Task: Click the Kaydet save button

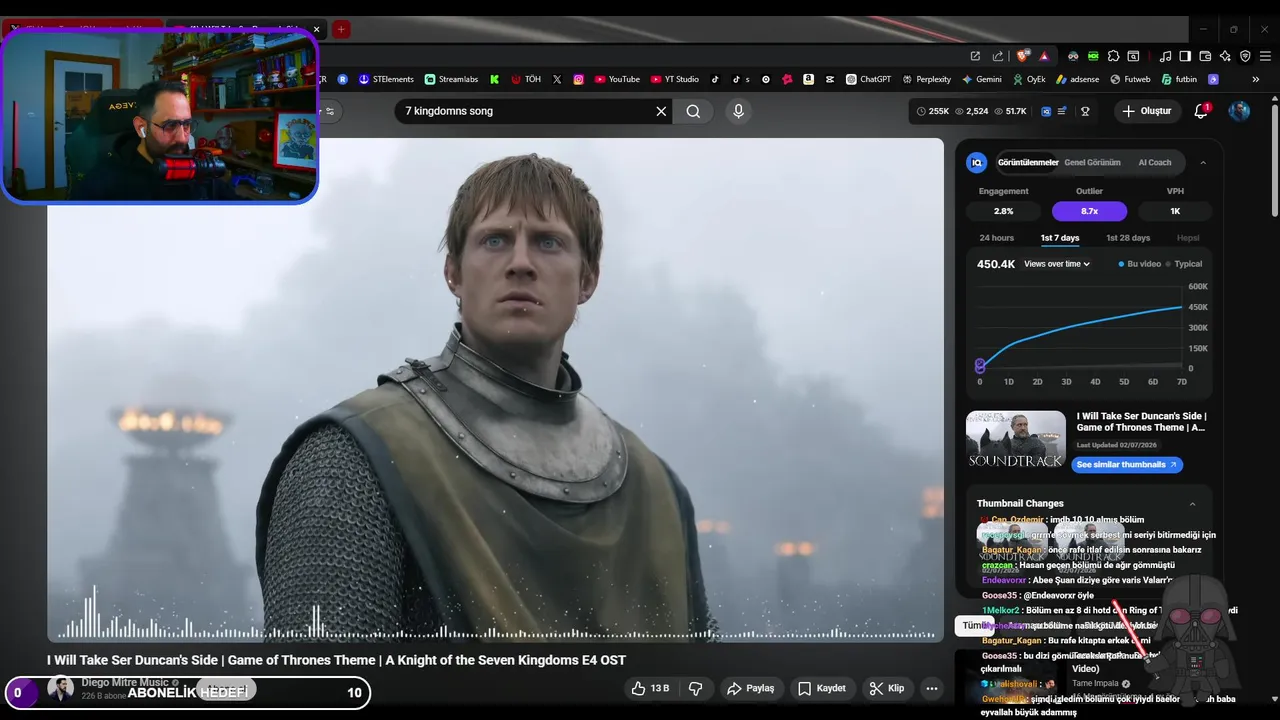Action: [822, 688]
